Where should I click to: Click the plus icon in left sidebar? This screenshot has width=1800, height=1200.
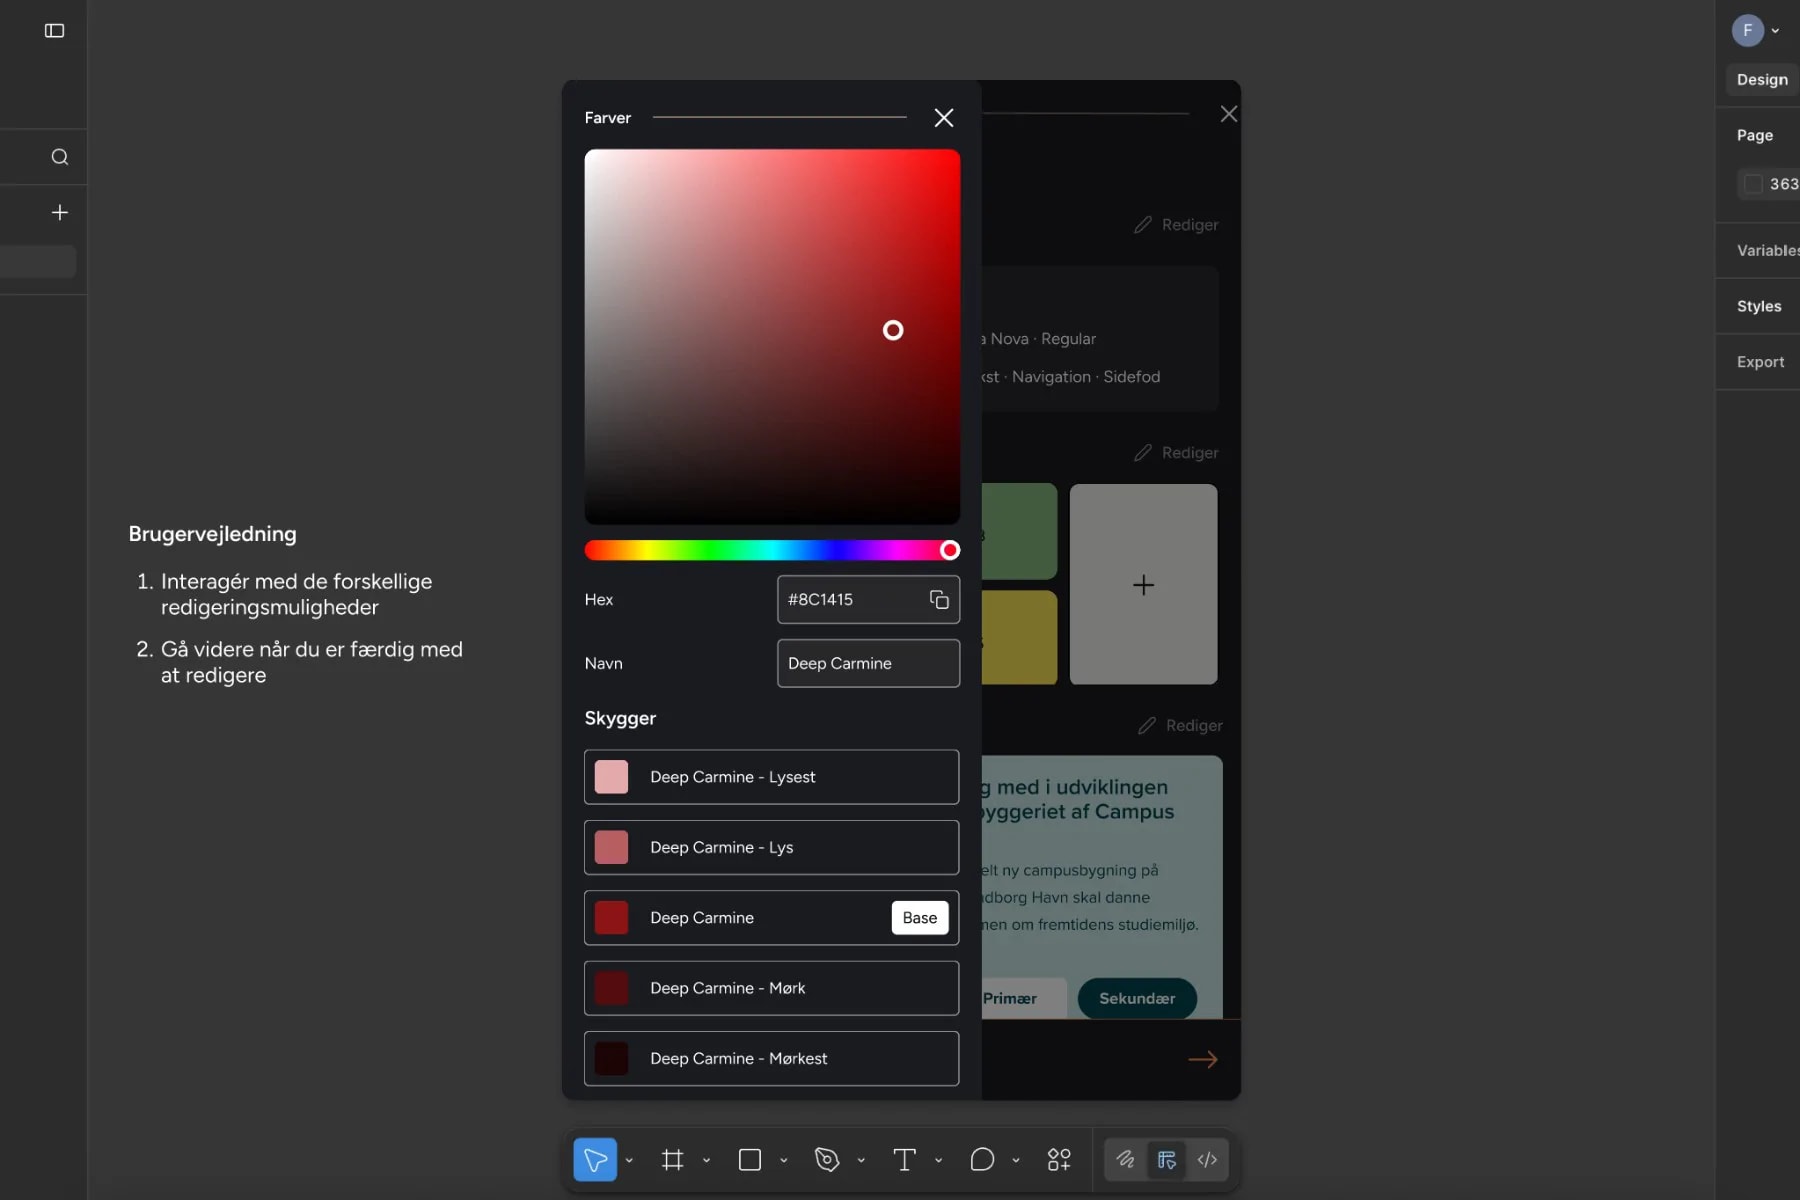pyautogui.click(x=60, y=212)
